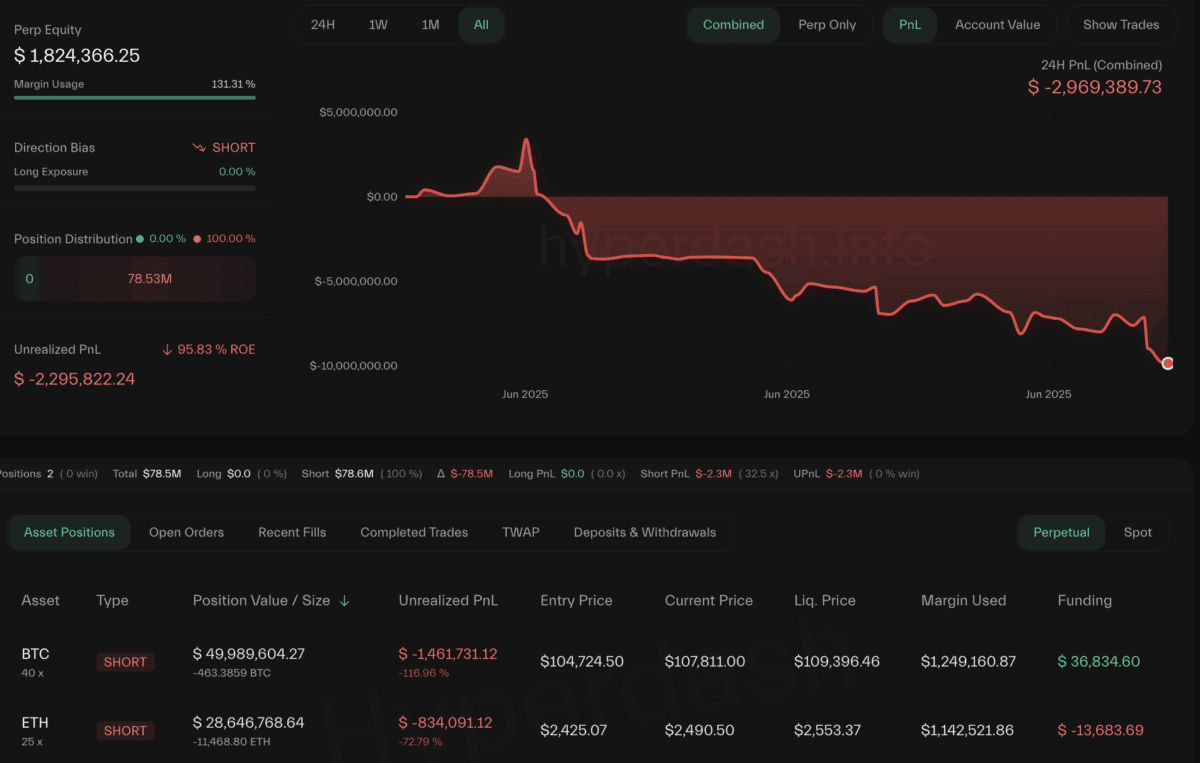Click ETH unrealized PnL $ -834,091.12
This screenshot has height=763, width=1200.
(445, 722)
